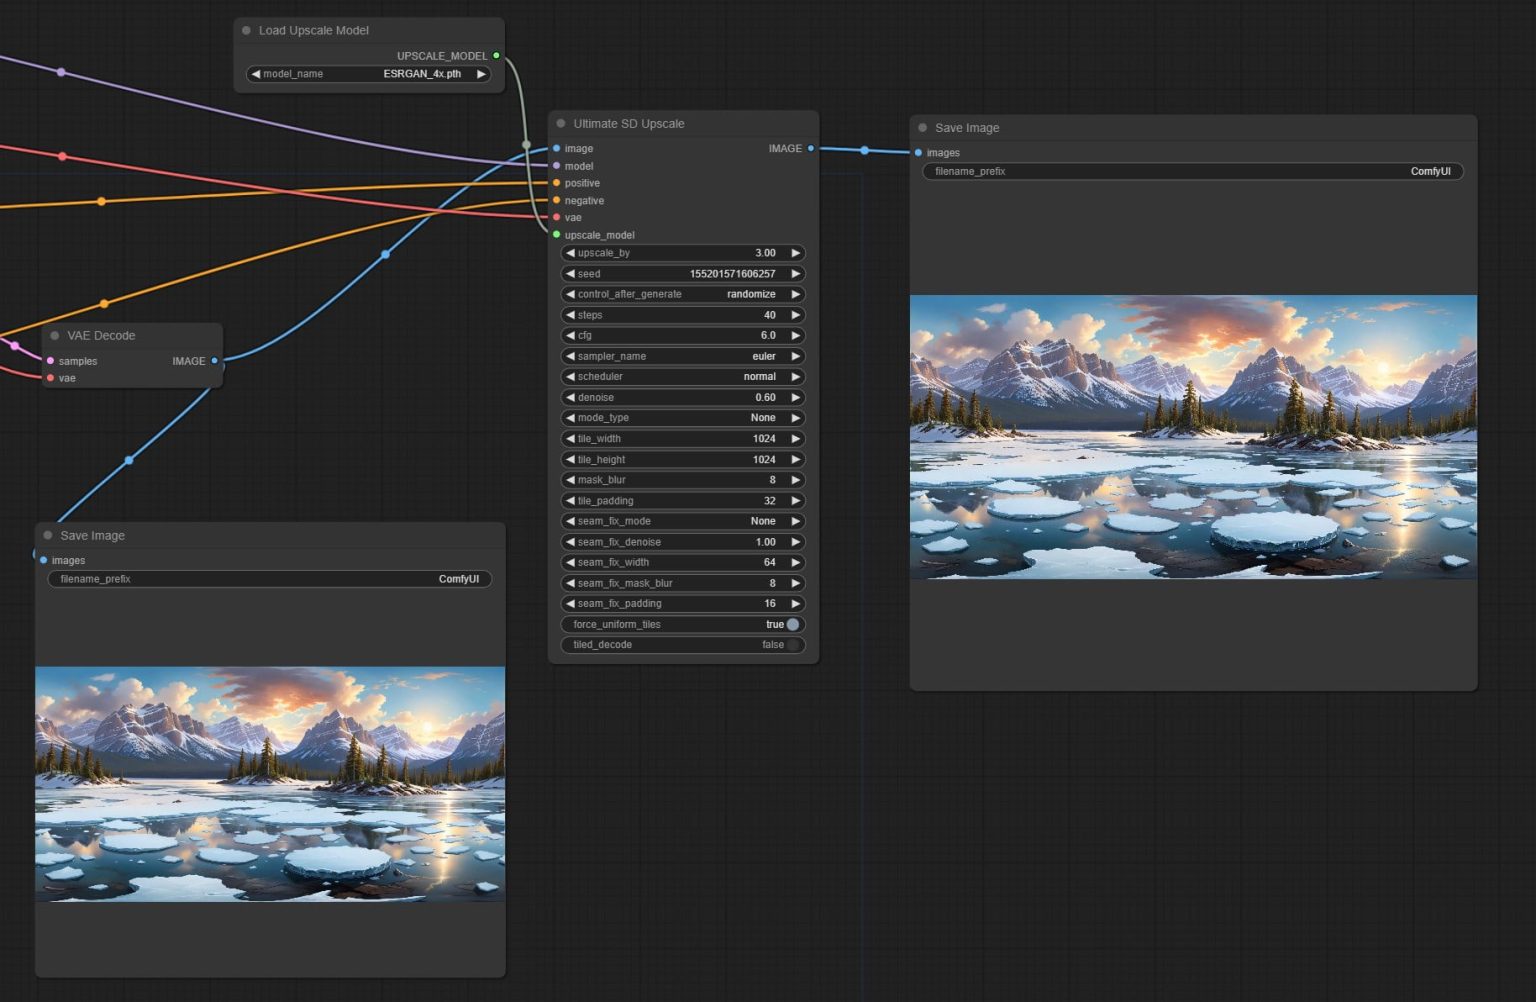The width and height of the screenshot is (1536, 1002).
Task: Click the IMAGE output socket of Ultimate SD Upscale
Action: pos(809,148)
